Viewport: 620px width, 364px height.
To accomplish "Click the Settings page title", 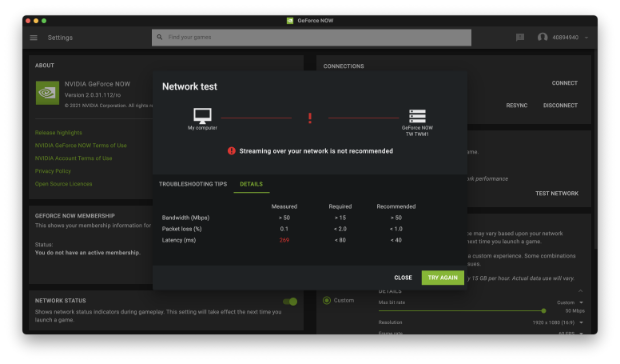I will [60, 38].
